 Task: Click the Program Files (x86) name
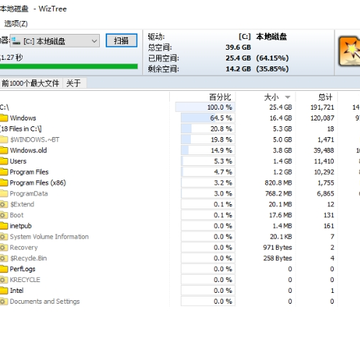(x=38, y=183)
